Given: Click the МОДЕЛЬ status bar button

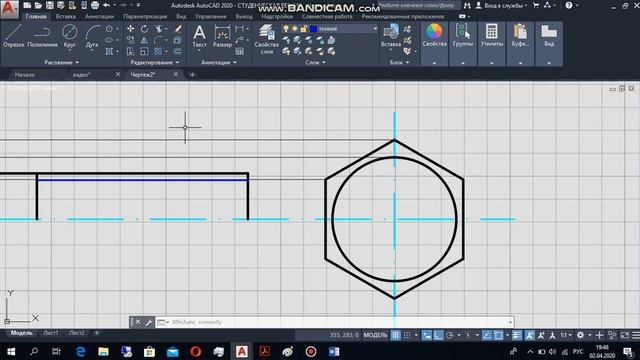Looking at the screenshot, I should [x=375, y=335].
